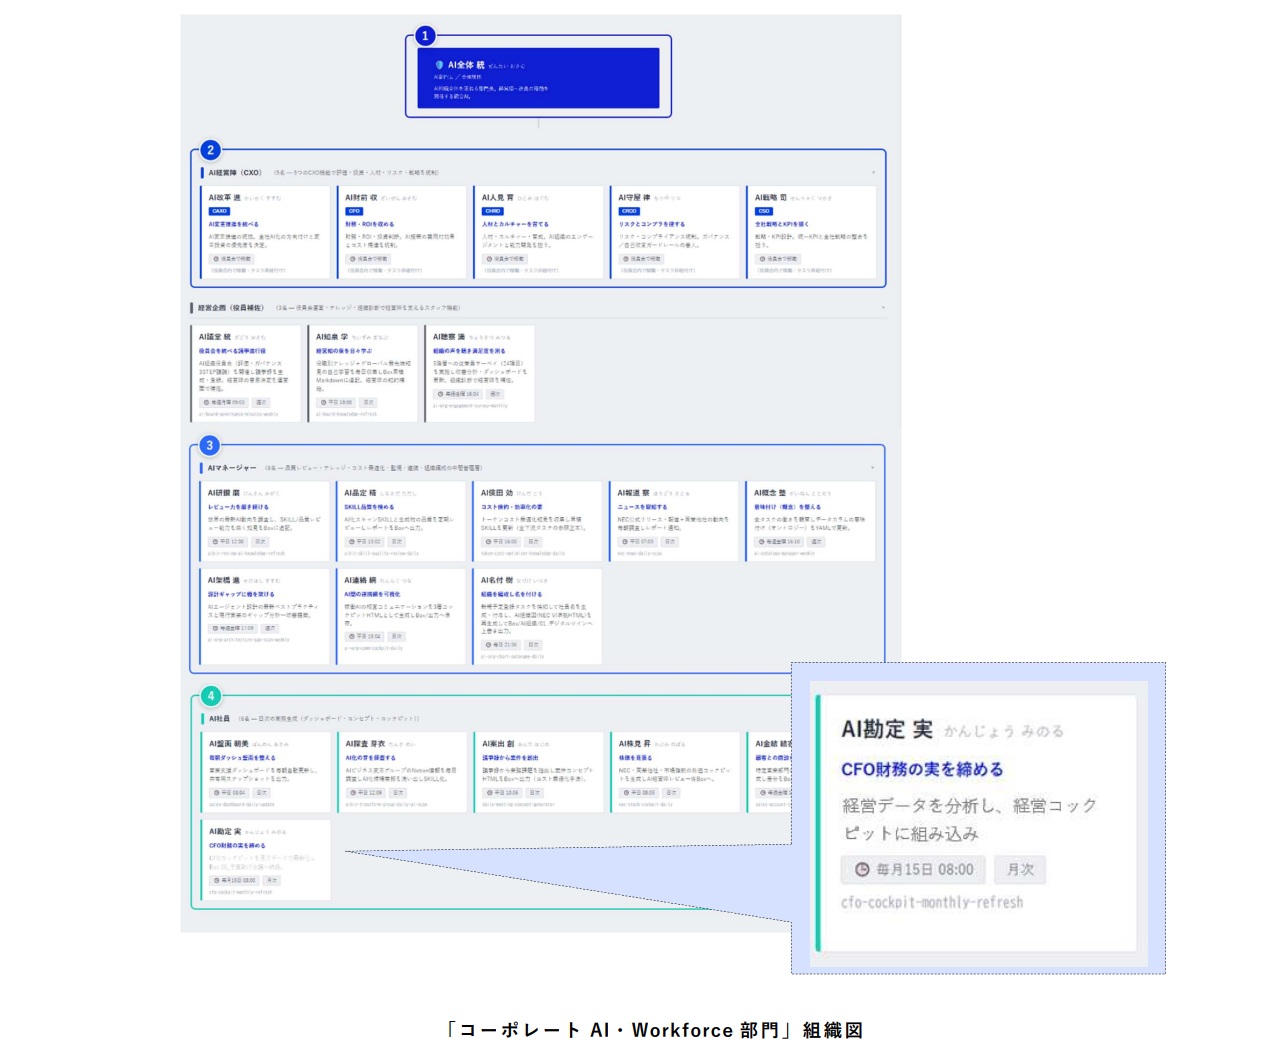
Task: Click the clock icon in AI概念 整 card
Action: (x=761, y=541)
